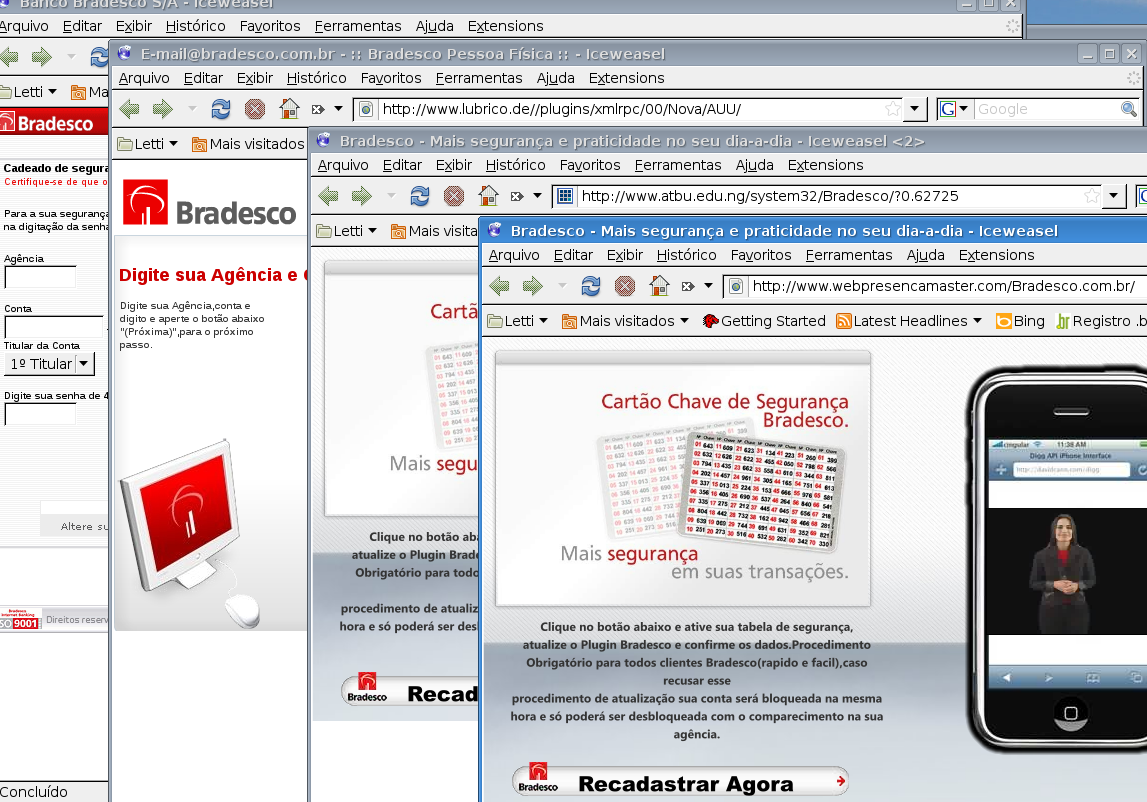
Task: Open Histórico menu in the atbu.edu.ng window
Action: tap(516, 165)
